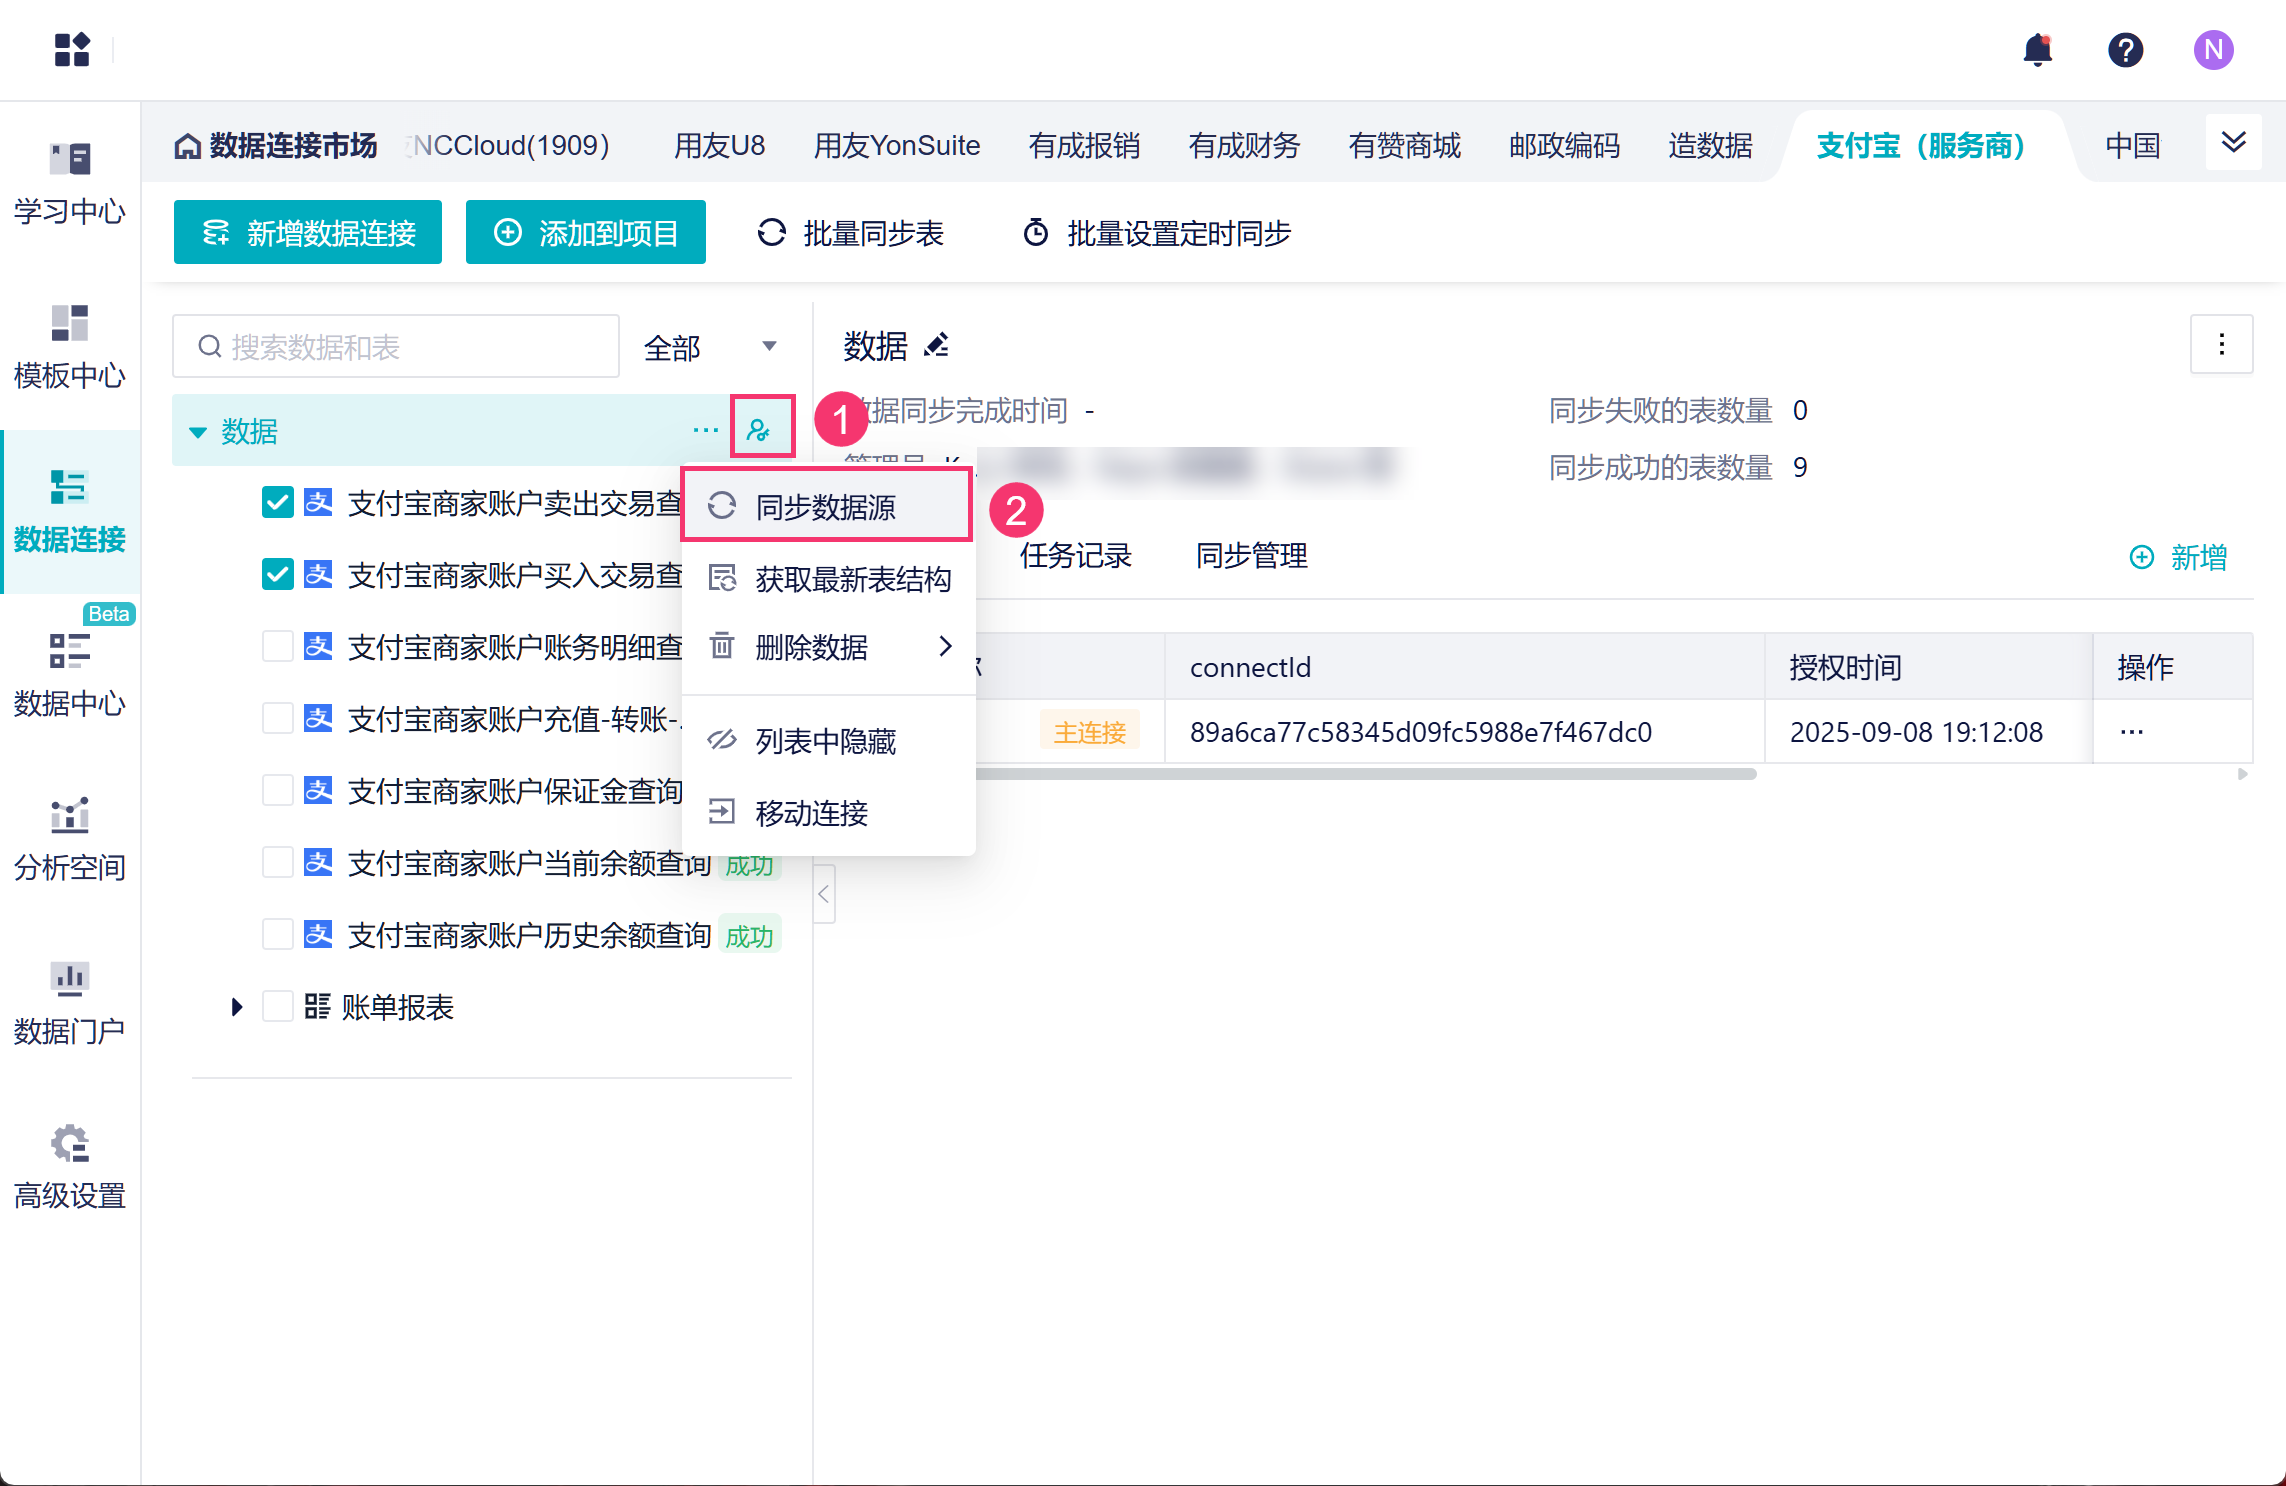
Task: Check the 账单报表 checkbox
Action: click(278, 1006)
